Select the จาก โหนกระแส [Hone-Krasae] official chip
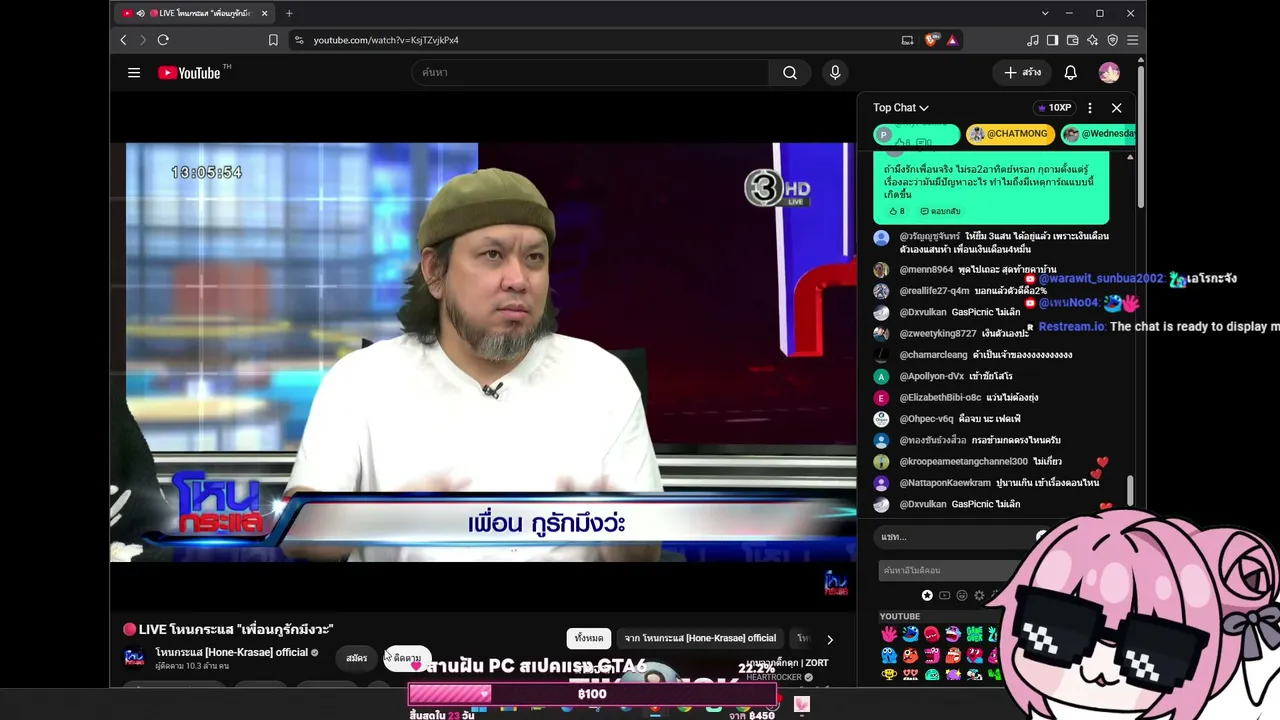Screen dimensions: 1280x720 pyautogui.click(x=700, y=638)
